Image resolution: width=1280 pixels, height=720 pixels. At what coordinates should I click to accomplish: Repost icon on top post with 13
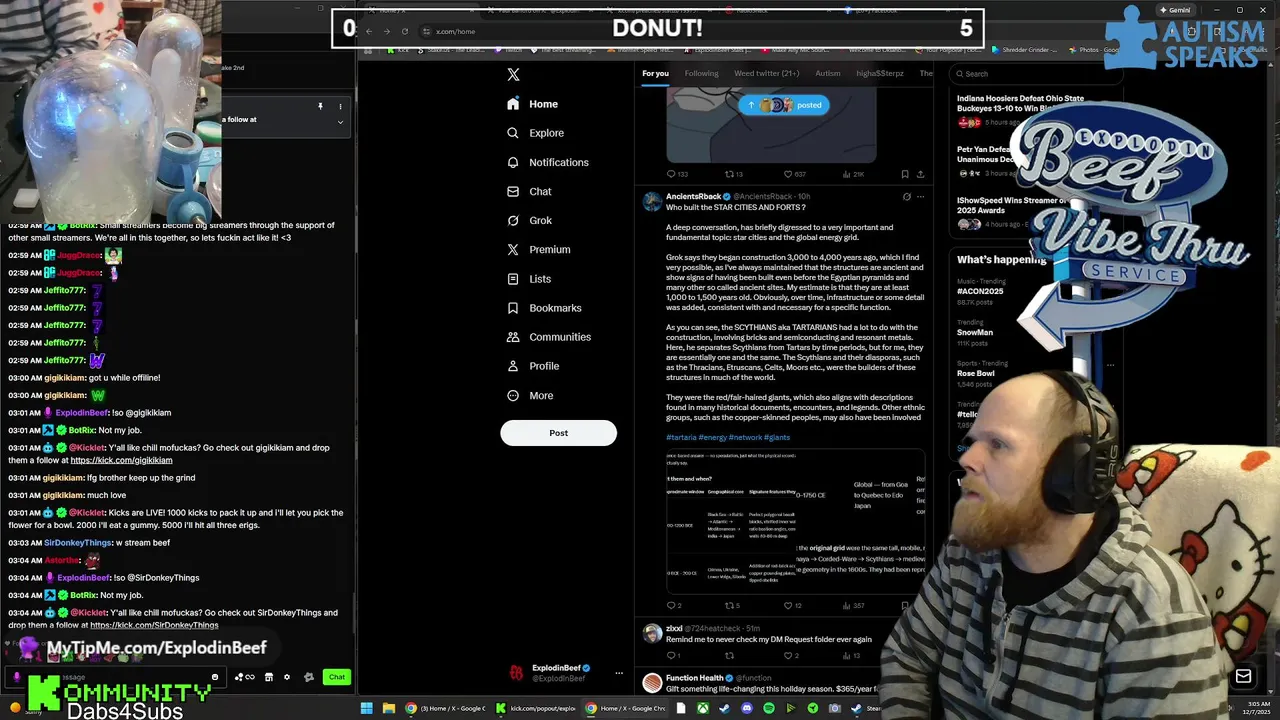pos(728,174)
